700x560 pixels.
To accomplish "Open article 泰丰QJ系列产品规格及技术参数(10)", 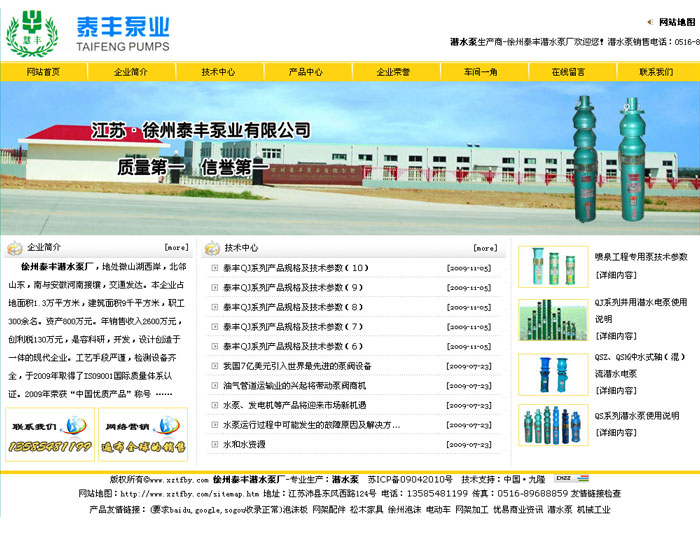I will pyautogui.click(x=296, y=268).
